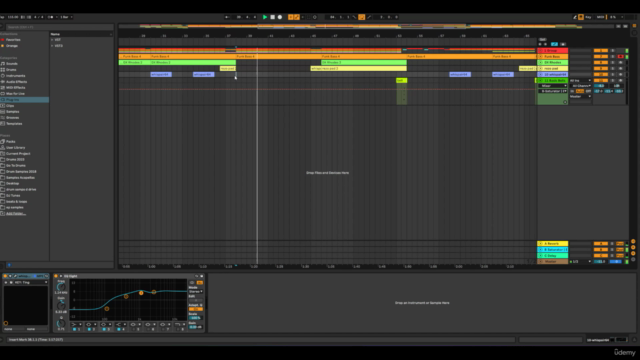Click the browser search field
The width and height of the screenshot is (640, 360).
pyautogui.click(x=59, y=27)
